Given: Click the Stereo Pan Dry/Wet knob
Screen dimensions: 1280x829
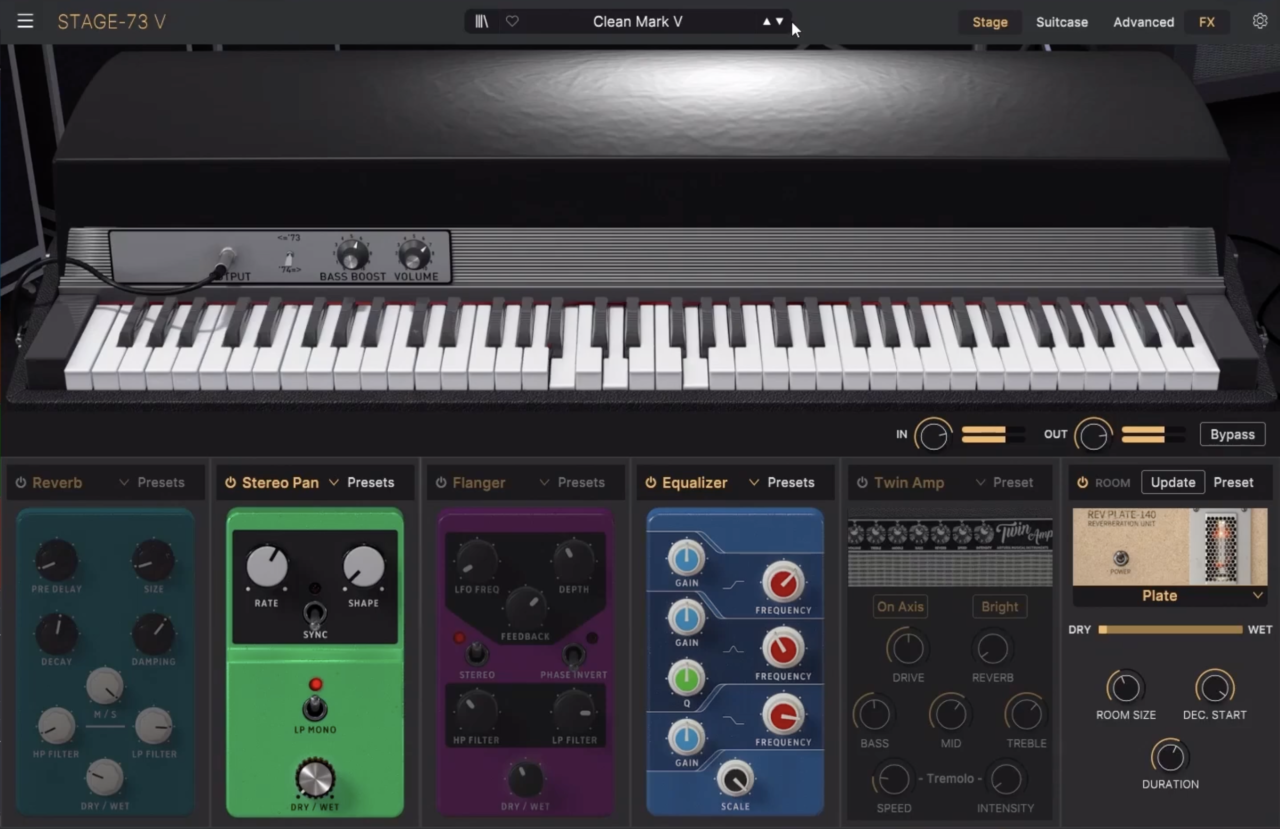Looking at the screenshot, I should [x=315, y=778].
